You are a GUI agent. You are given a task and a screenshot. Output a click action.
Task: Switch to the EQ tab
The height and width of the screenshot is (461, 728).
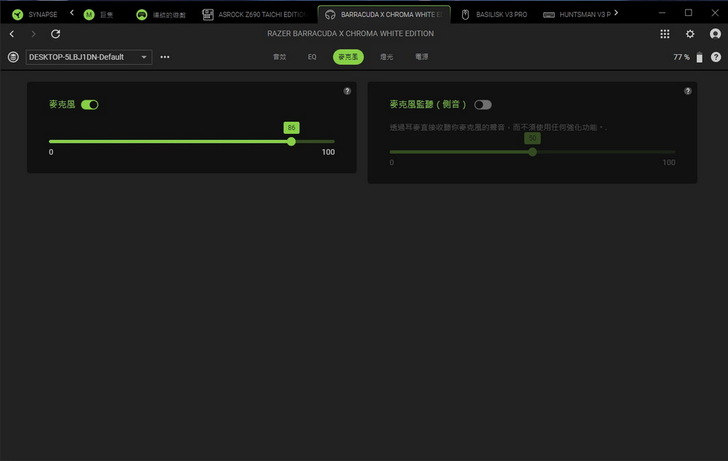[312, 57]
